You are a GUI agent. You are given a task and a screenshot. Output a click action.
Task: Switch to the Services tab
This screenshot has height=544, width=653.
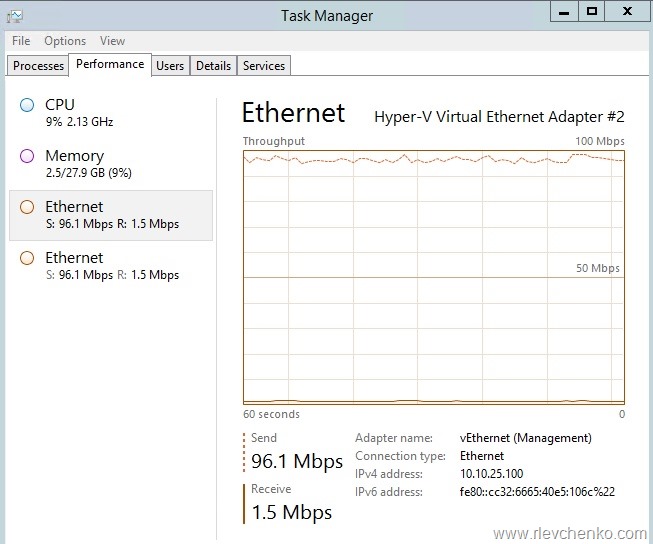coord(264,66)
